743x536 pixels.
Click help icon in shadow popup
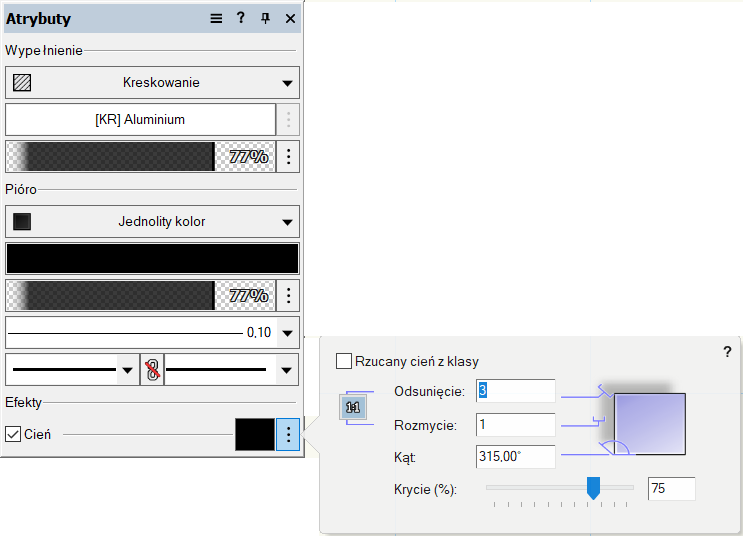click(x=727, y=352)
